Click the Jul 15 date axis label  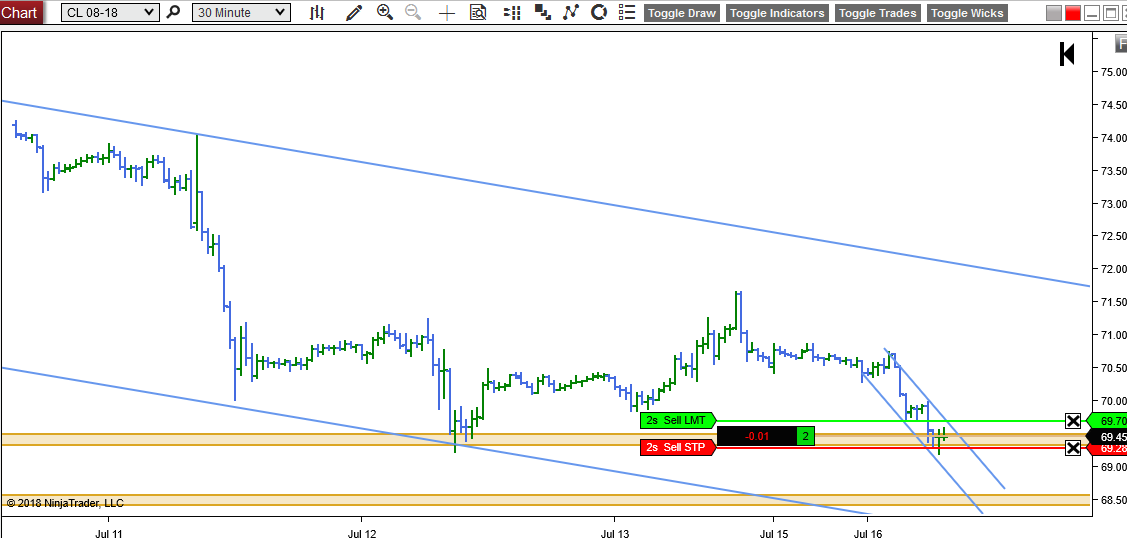point(773,534)
